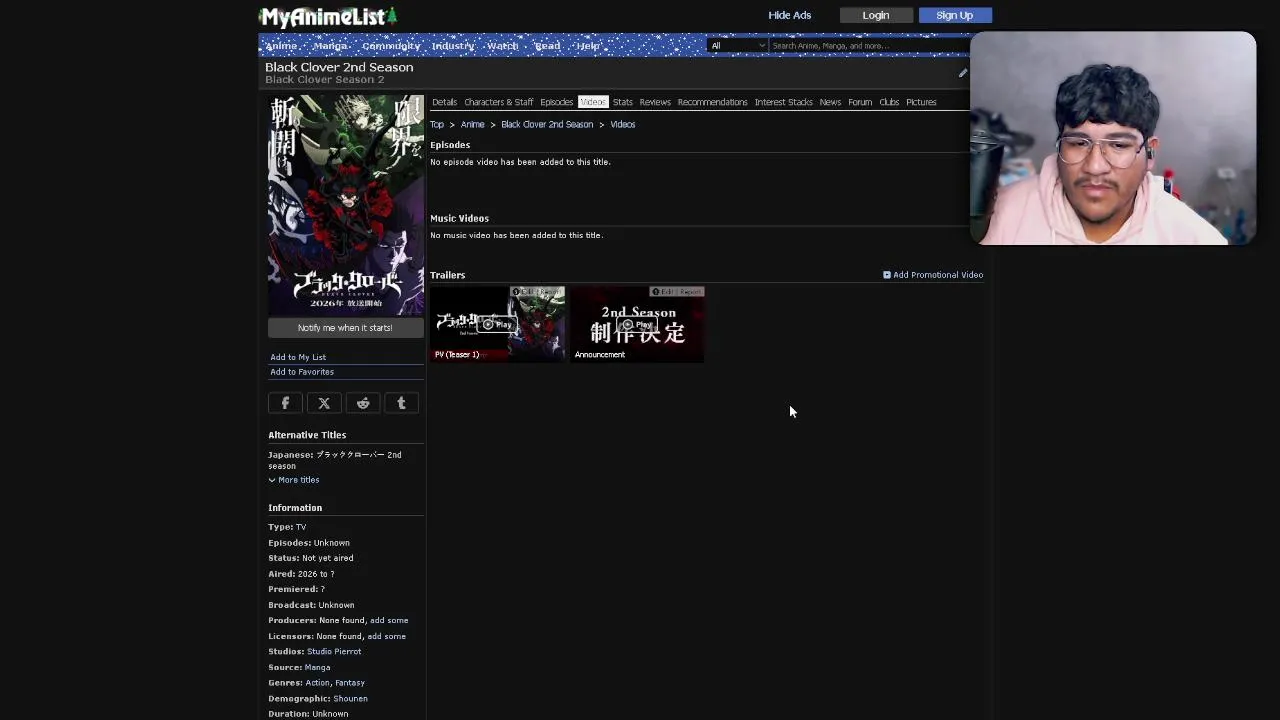Viewport: 1280px width, 720px height.
Task: Click Add Promotional Video link
Action: click(x=933, y=275)
